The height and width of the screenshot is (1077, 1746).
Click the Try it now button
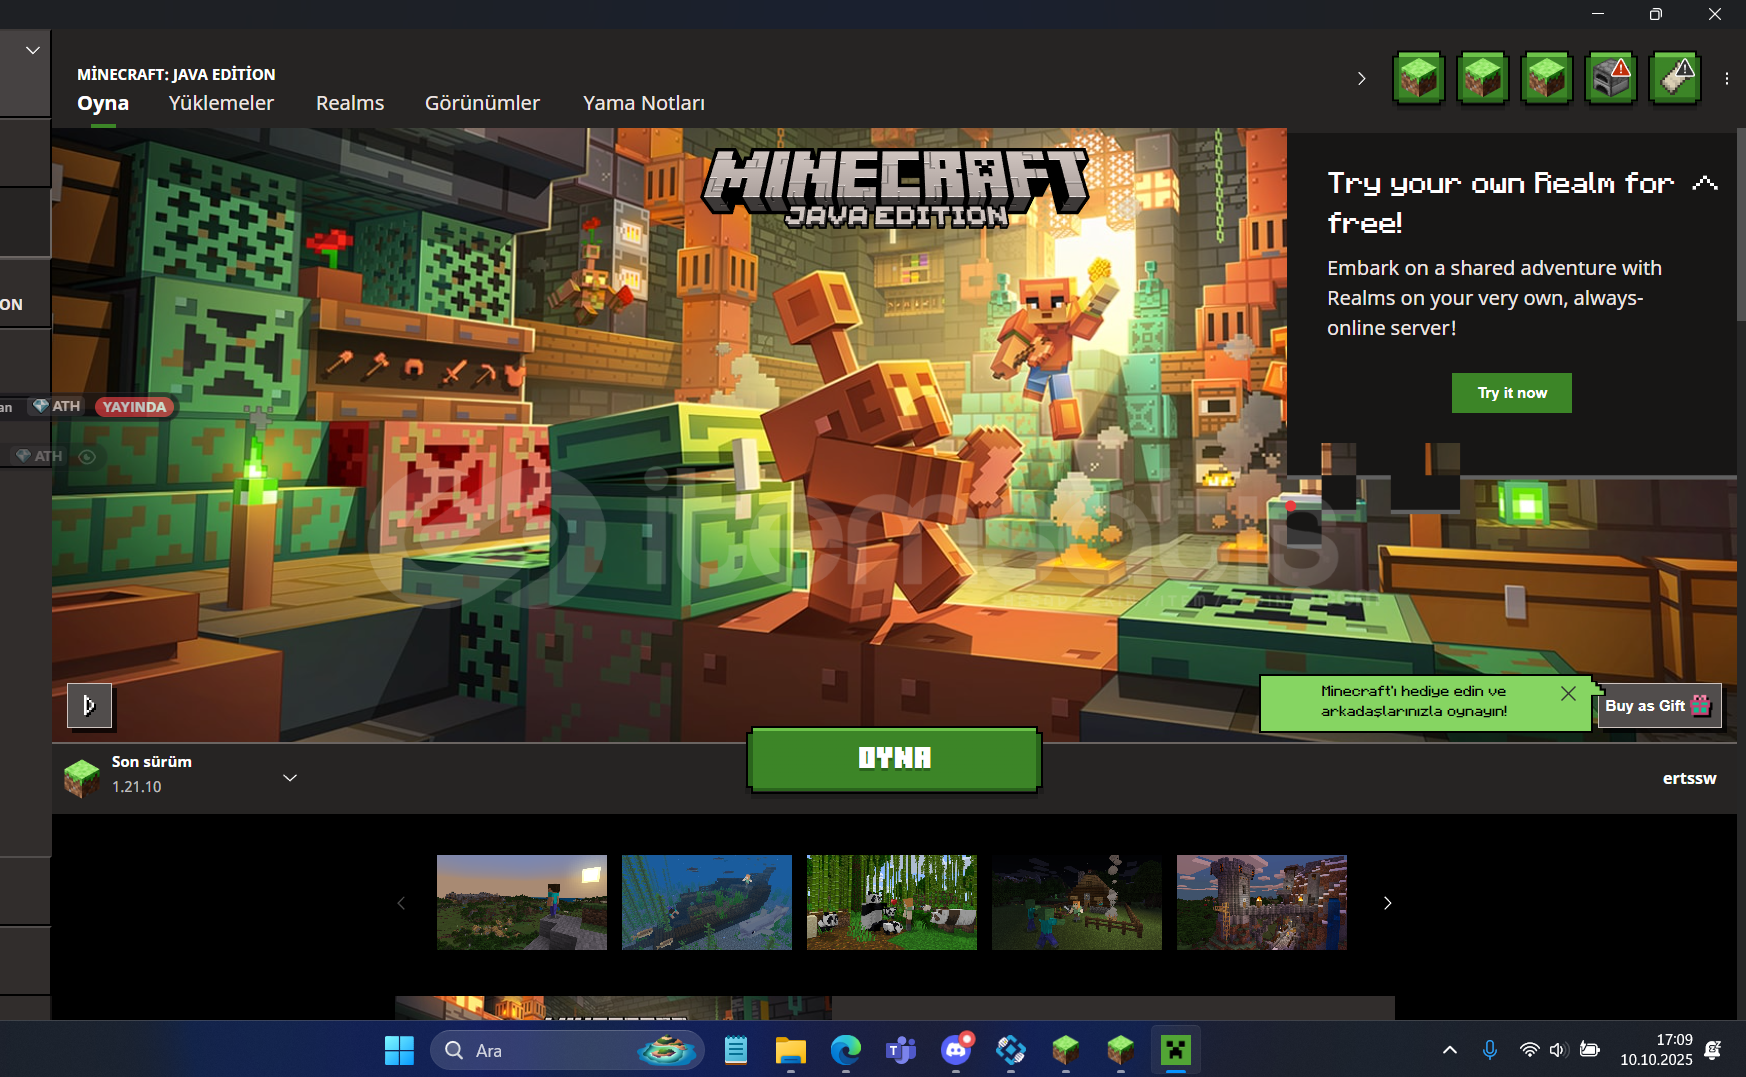1511,393
